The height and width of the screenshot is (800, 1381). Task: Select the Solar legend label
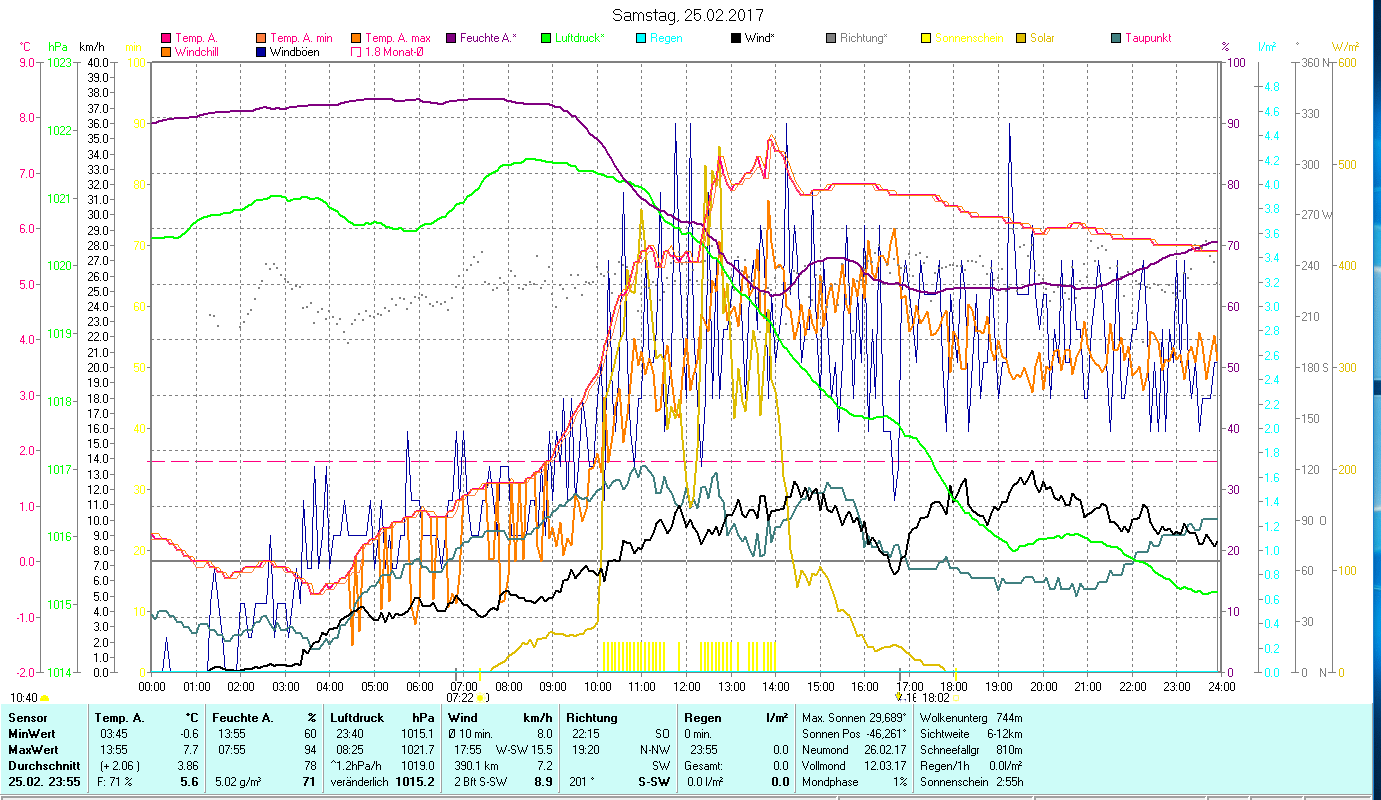click(1042, 38)
